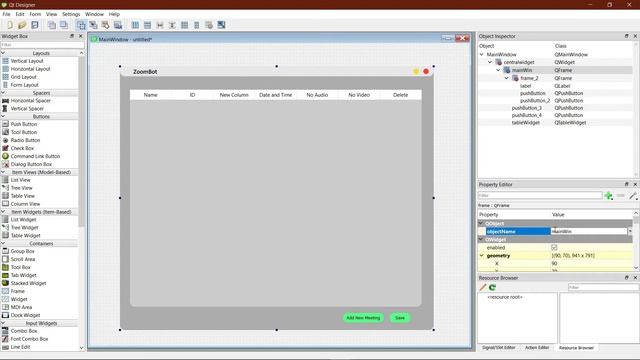
Task: Open the Edit menu
Action: click(x=20, y=14)
